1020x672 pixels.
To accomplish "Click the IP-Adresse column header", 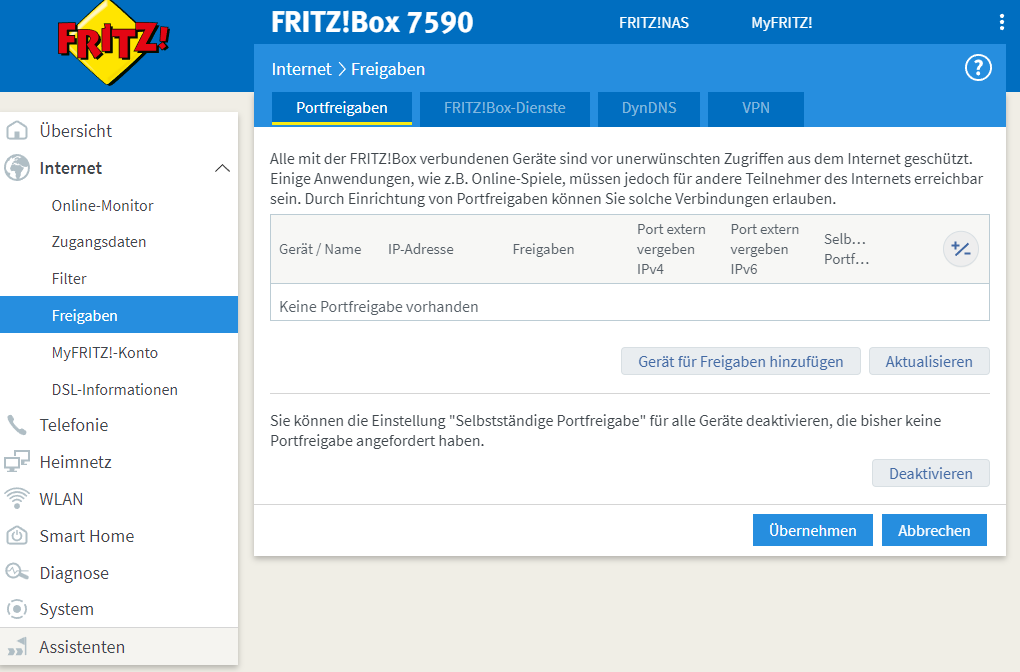I will [421, 249].
